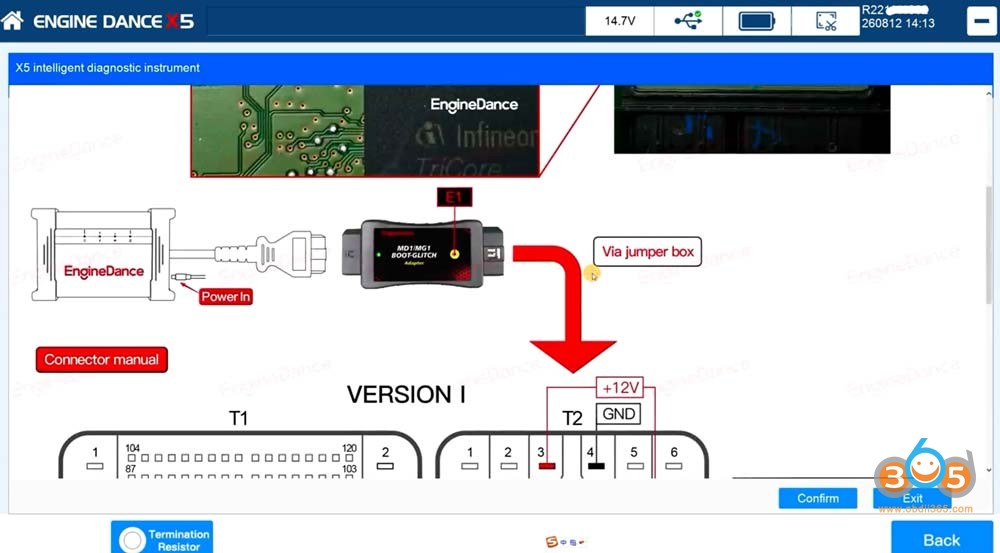Go to the Engine Dance home screen
1000x553 pixels.
(x=13, y=21)
